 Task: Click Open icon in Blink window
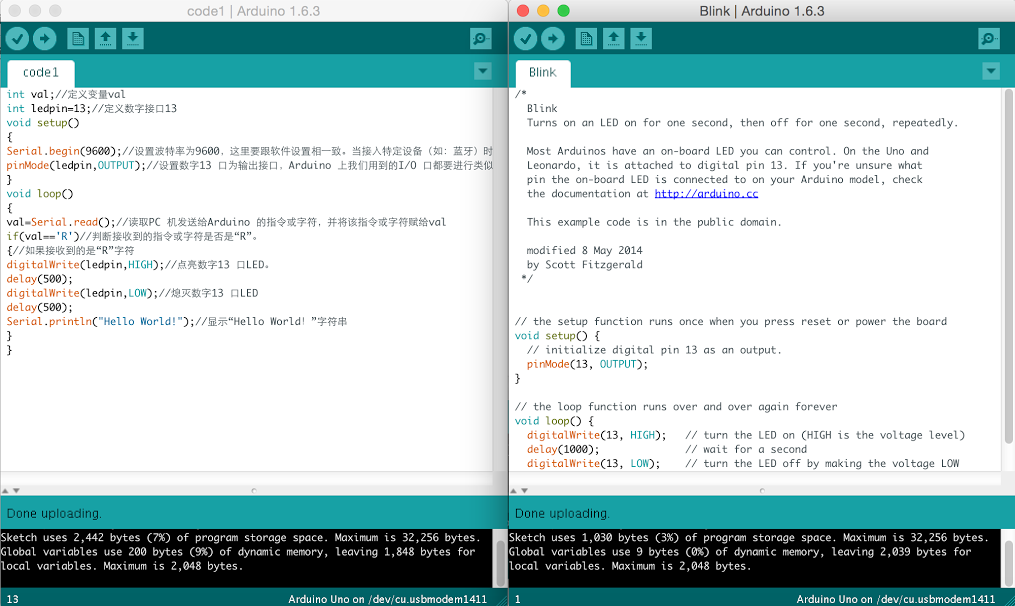click(x=614, y=39)
